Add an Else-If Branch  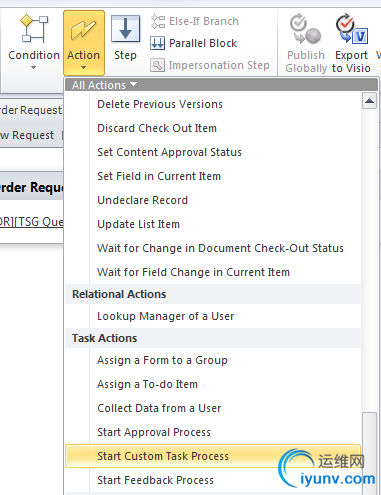click(195, 21)
